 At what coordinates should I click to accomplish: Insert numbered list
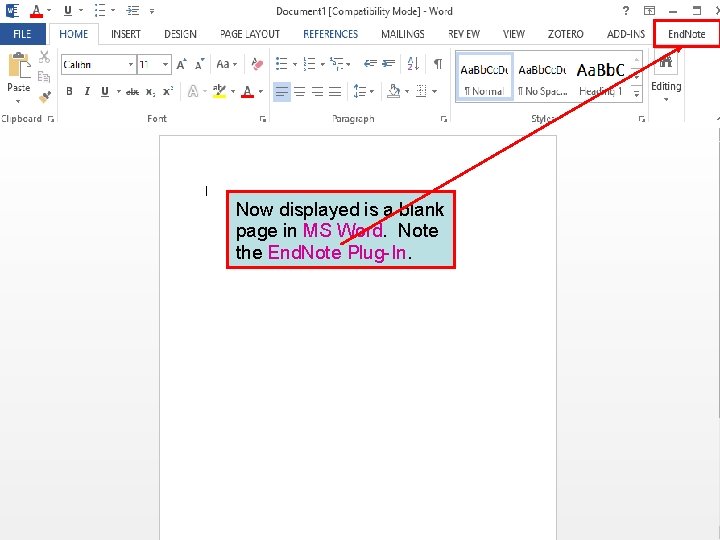(309, 64)
